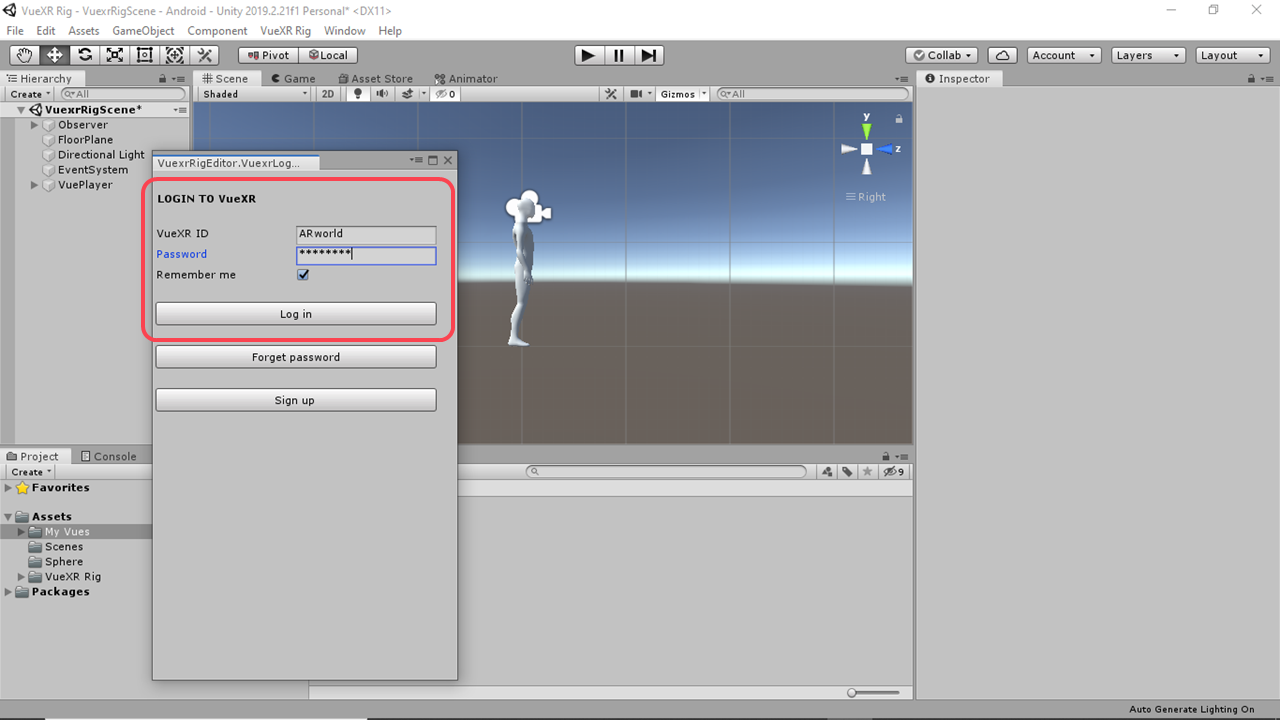Viewport: 1280px width, 720px height.
Task: Select the combined Transform tool
Action: (x=175, y=55)
